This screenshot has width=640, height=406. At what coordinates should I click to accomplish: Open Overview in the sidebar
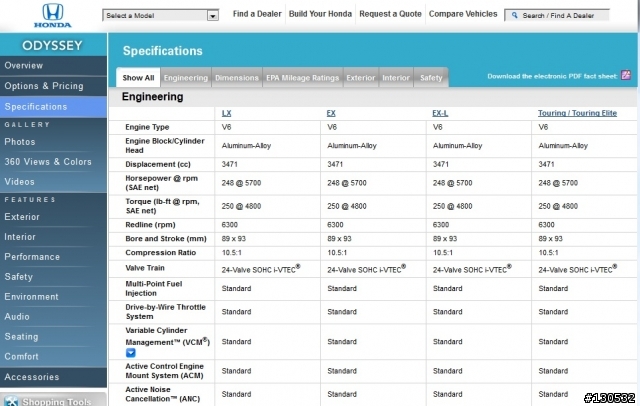click(x=53, y=66)
